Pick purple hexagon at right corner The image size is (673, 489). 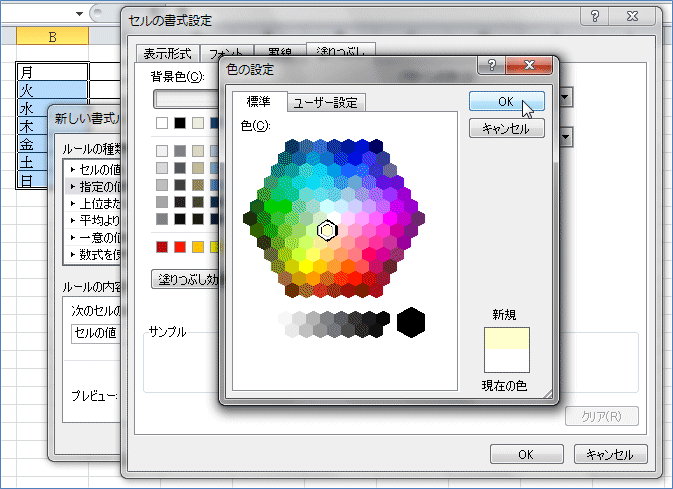point(418,218)
